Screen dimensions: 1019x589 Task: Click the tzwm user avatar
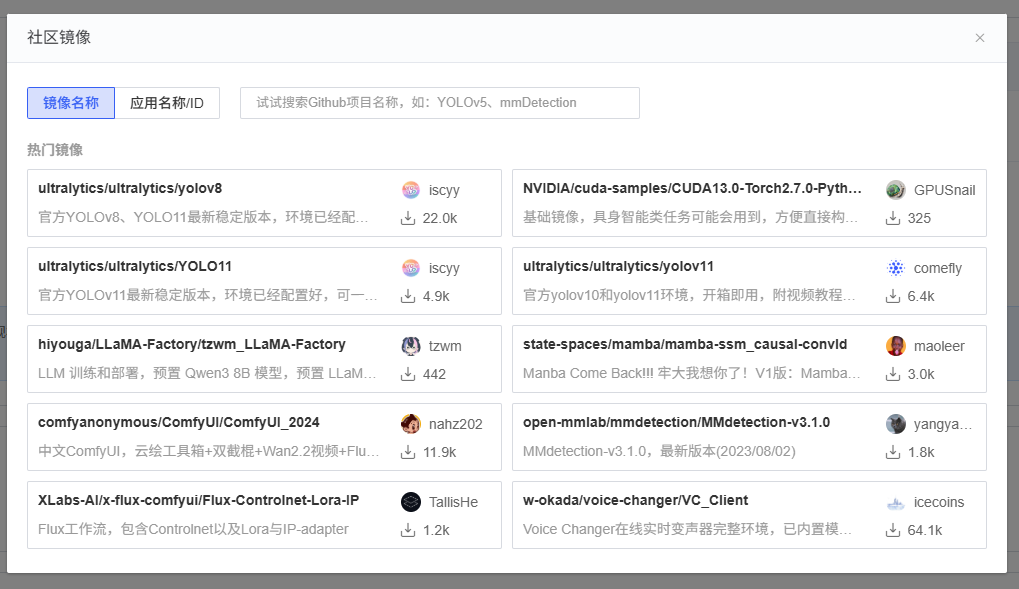coord(411,346)
